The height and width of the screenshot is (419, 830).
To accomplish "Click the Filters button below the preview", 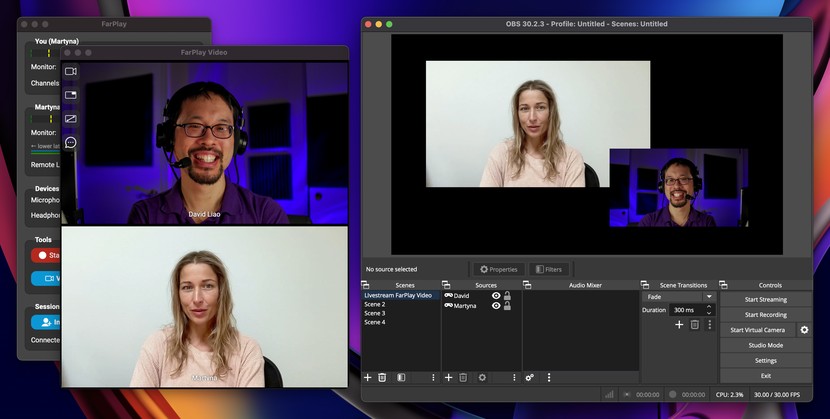I will point(548,269).
